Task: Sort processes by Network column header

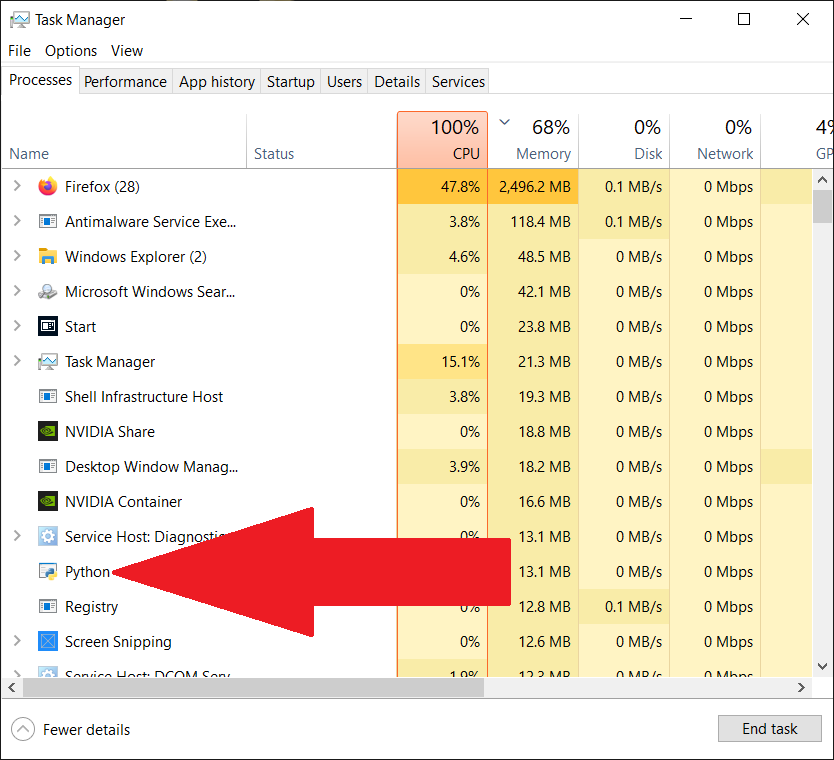Action: (715, 140)
